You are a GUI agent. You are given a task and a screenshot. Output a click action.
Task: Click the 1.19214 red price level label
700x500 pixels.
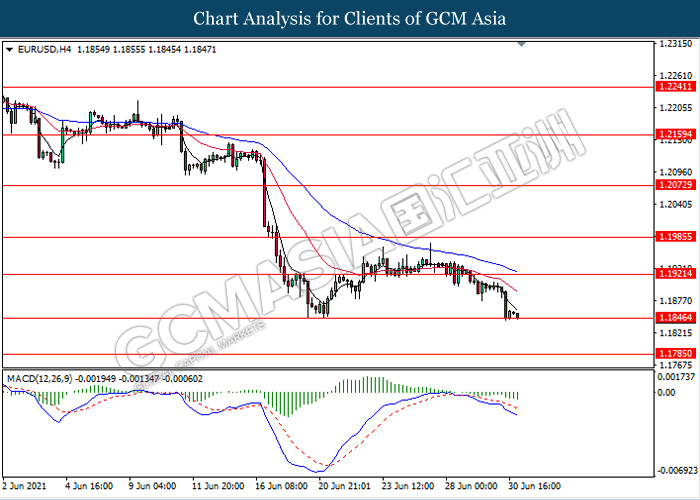point(675,274)
